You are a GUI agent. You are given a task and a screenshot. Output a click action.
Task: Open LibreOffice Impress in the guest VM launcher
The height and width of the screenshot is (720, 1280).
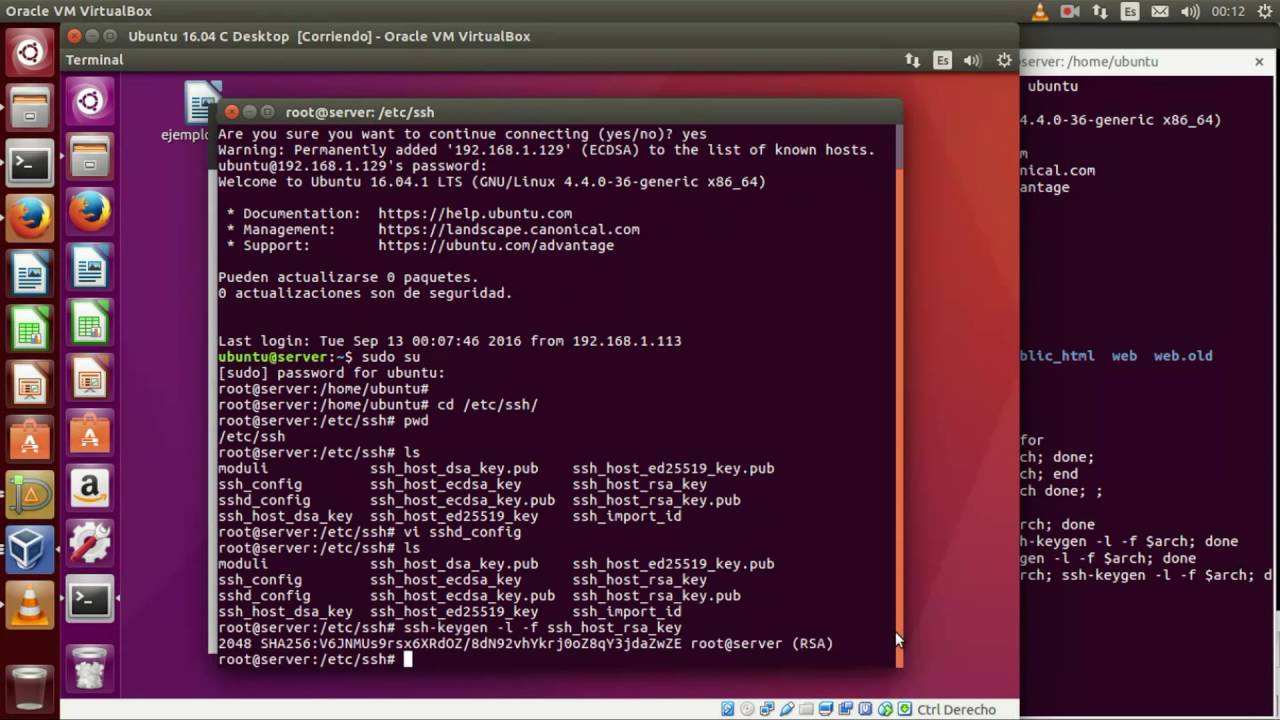(90, 379)
